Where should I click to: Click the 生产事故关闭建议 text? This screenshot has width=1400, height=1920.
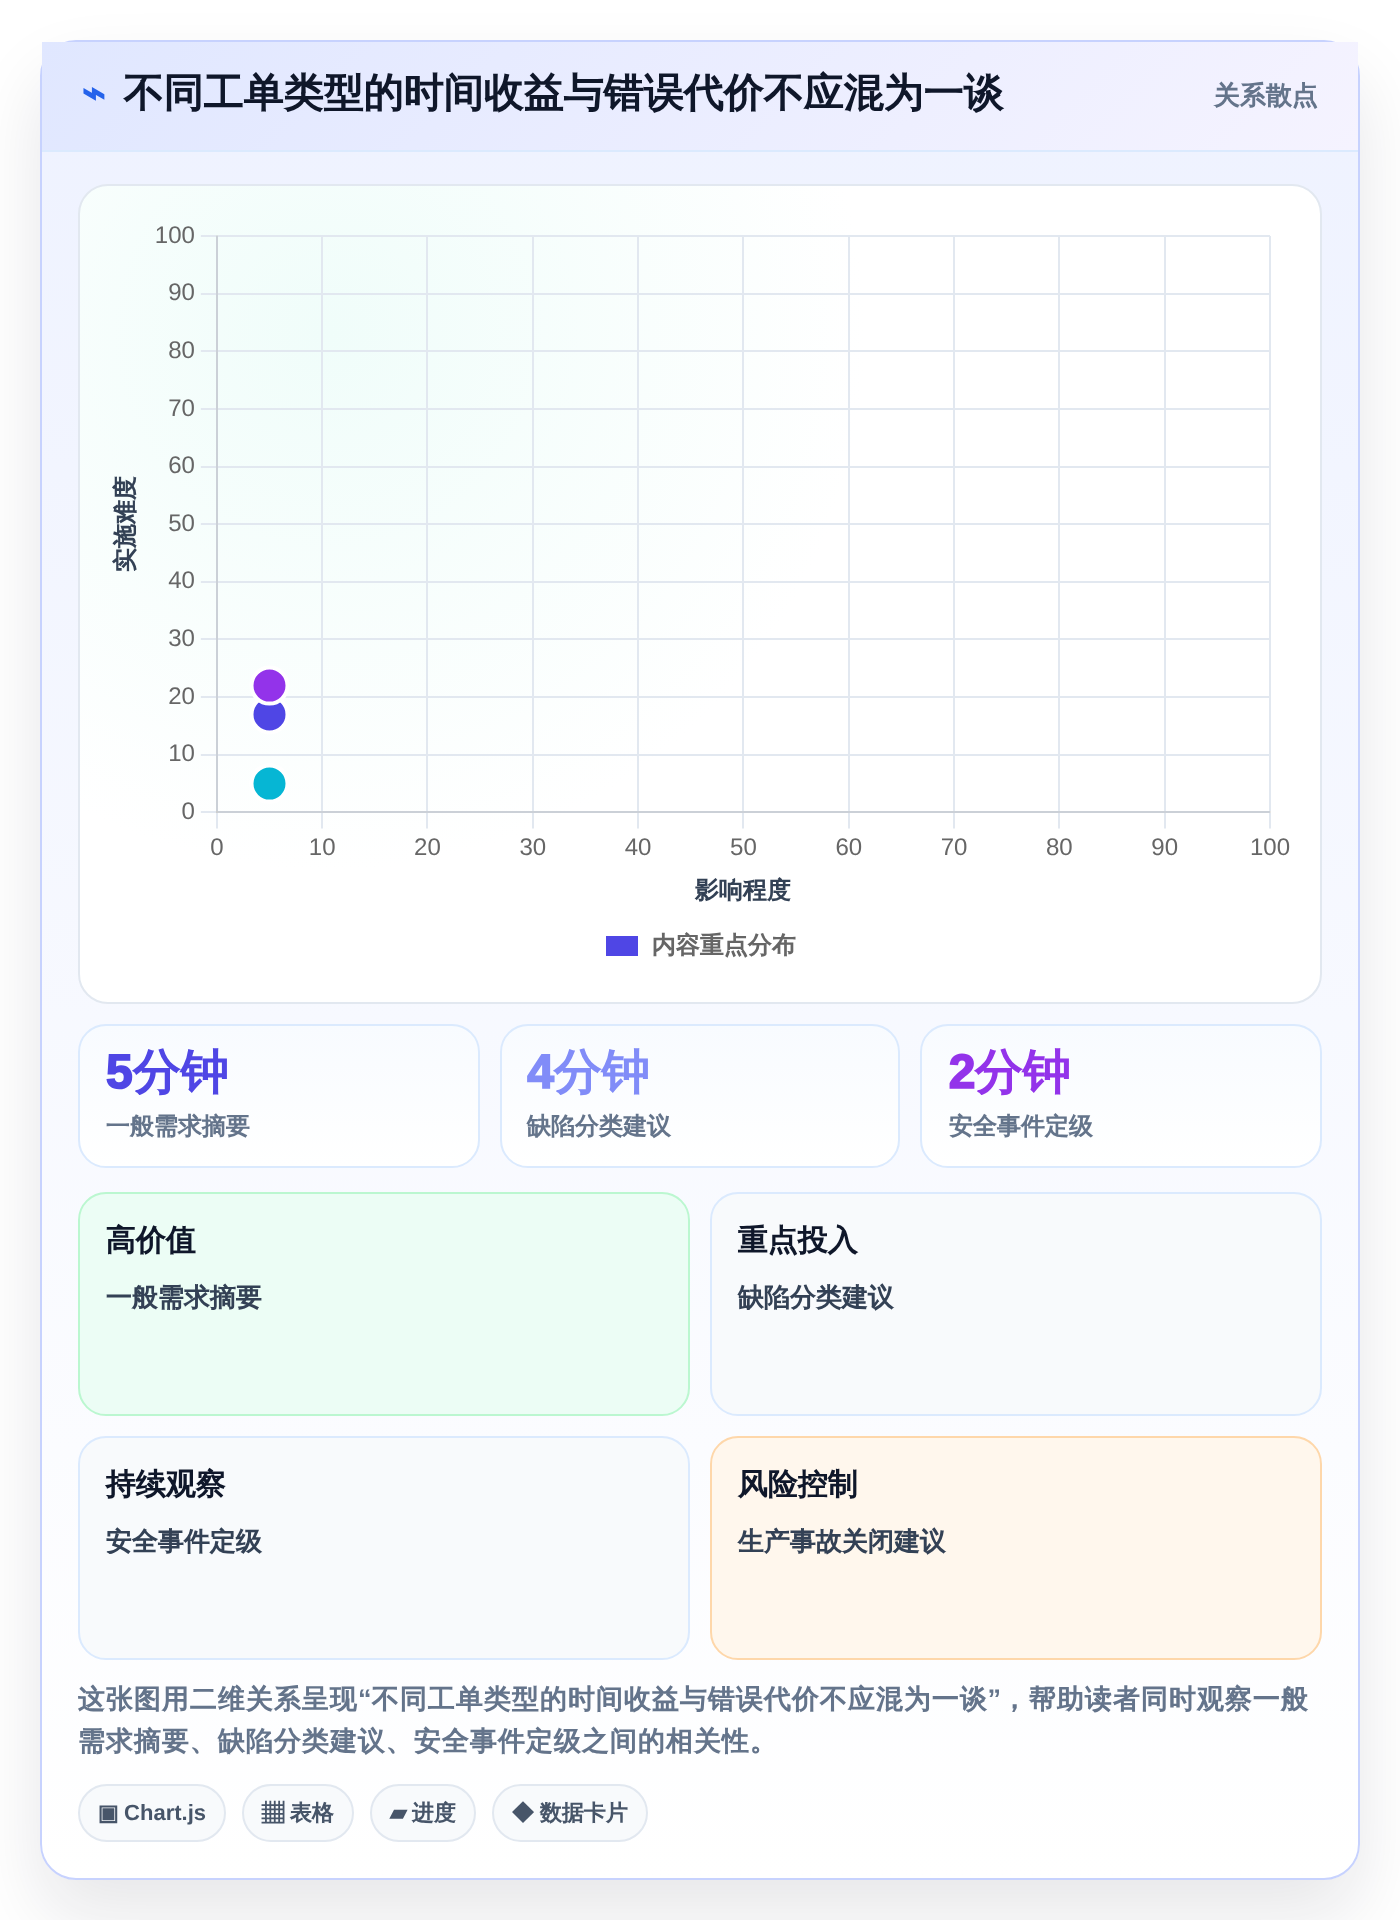pyautogui.click(x=842, y=1542)
